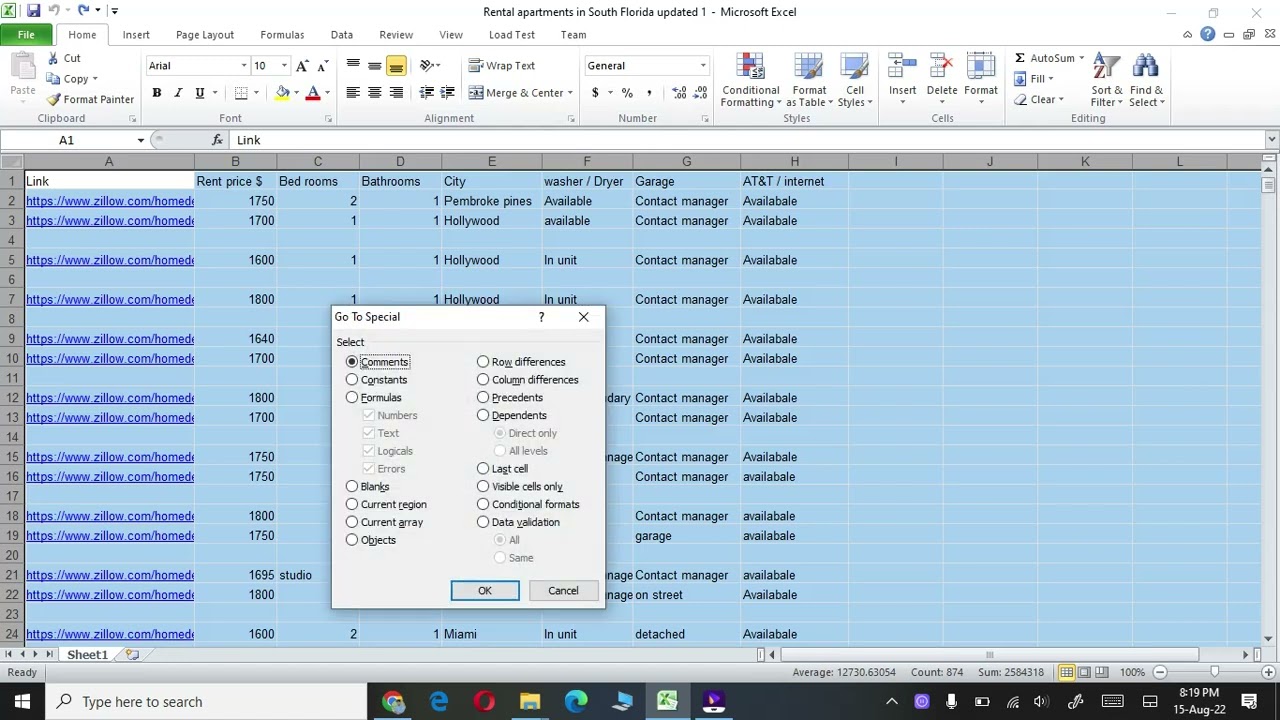Click the zoom slider in status bar
The width and height of the screenshot is (1280, 720).
point(1214,672)
